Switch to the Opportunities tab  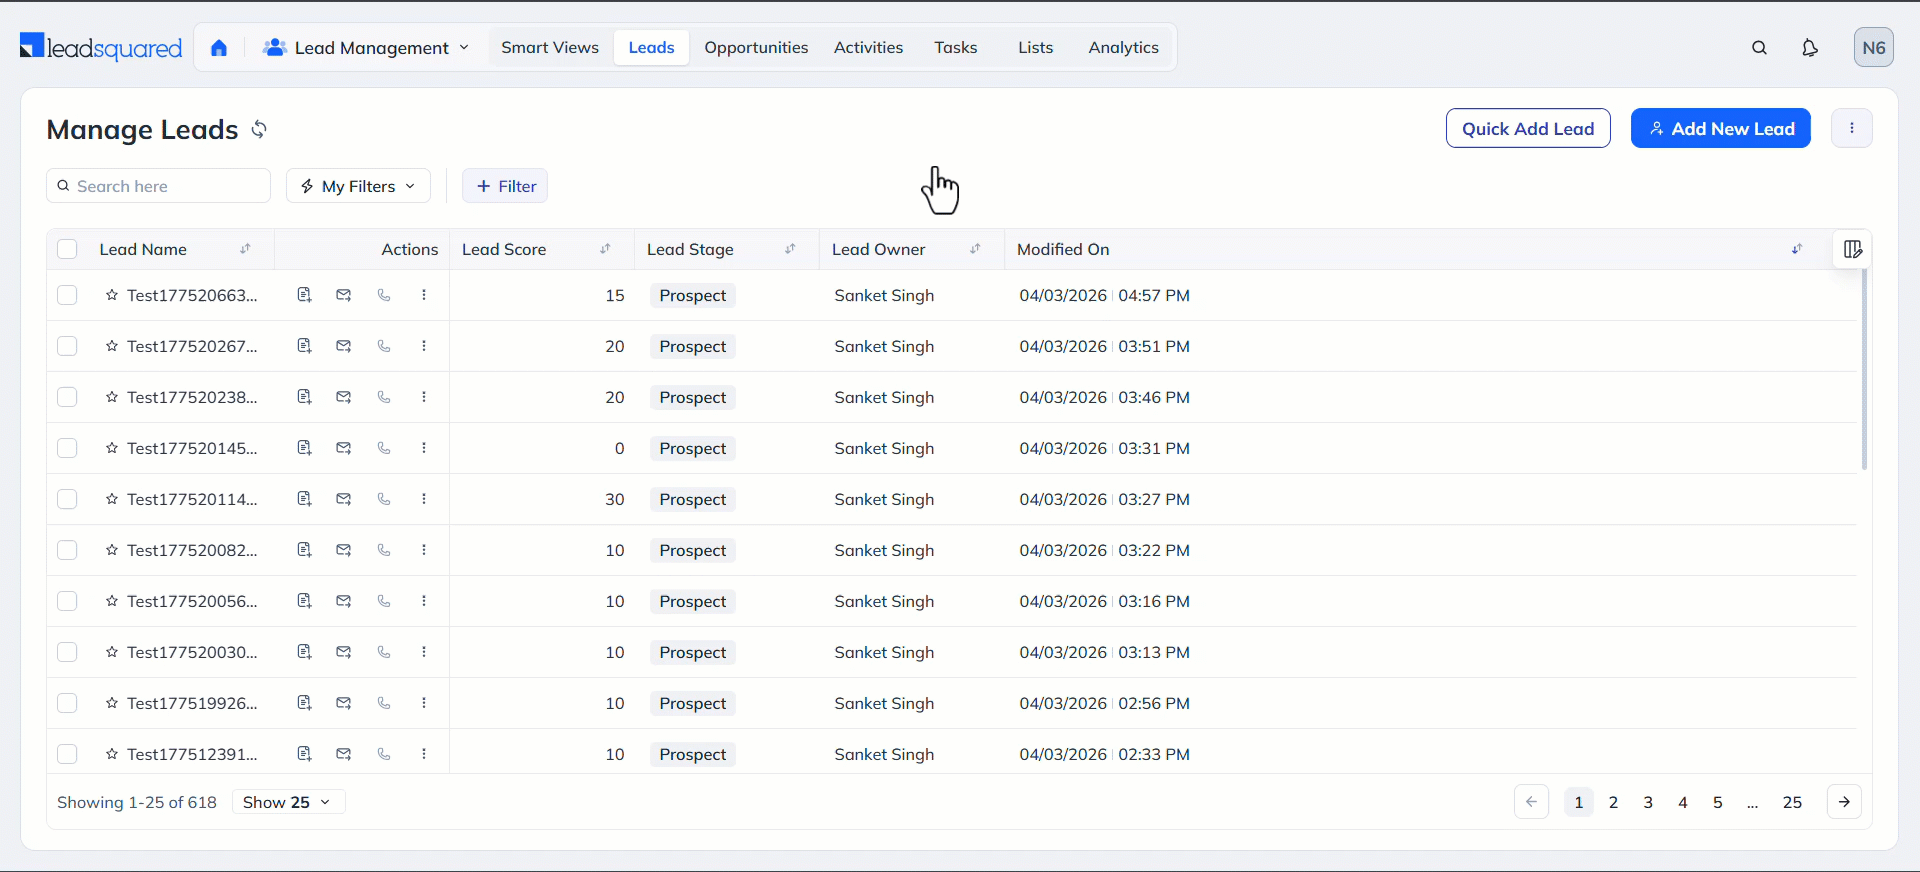coord(755,48)
